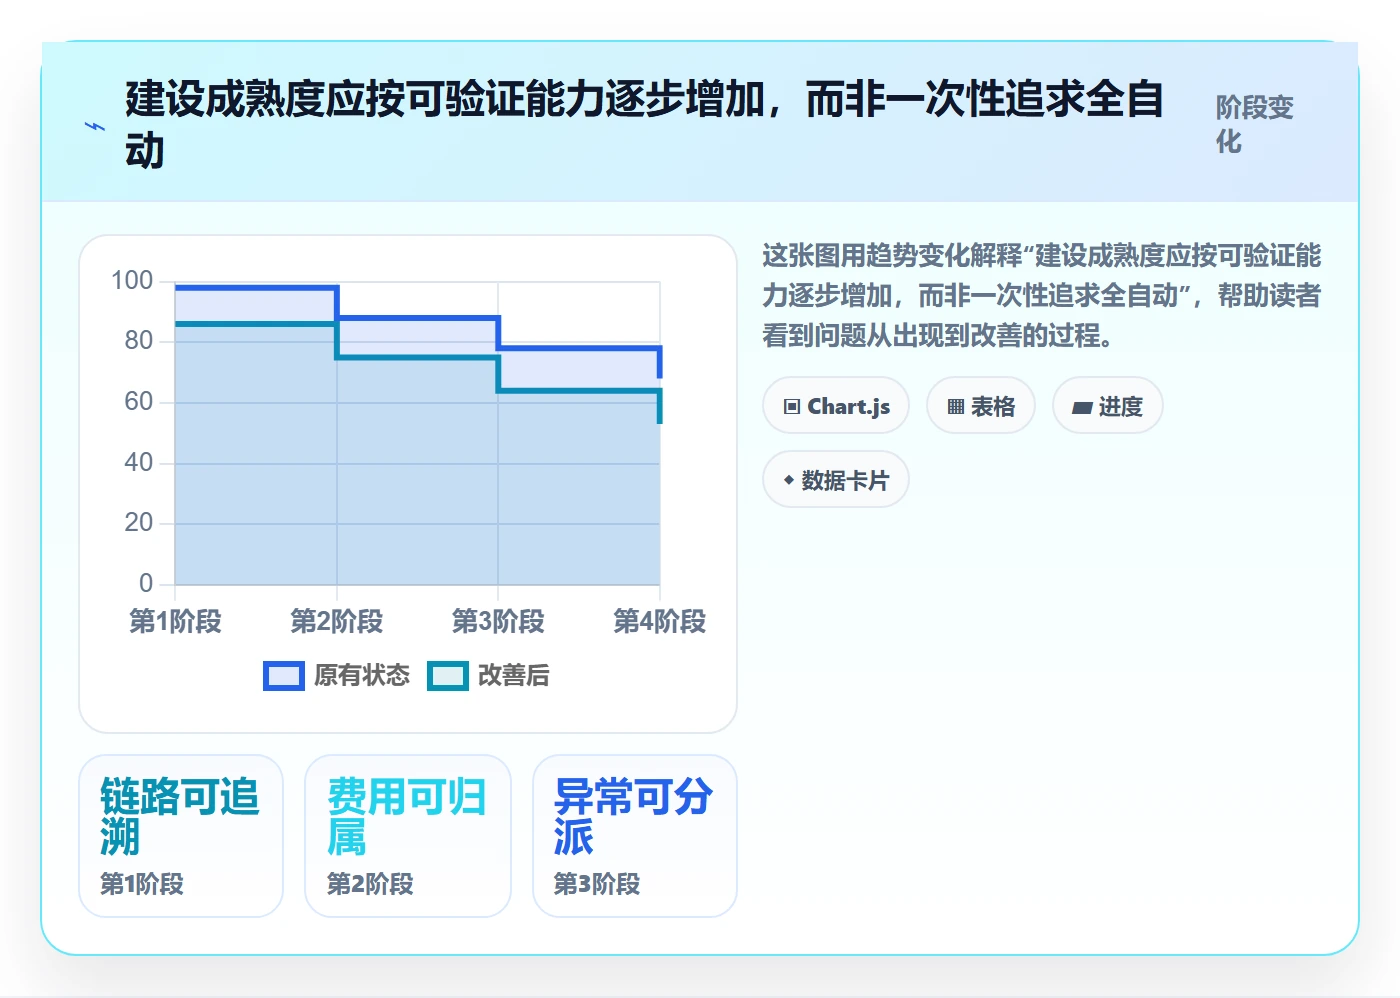
Task: Select the 数据卡片 tag chip
Action: 836,480
